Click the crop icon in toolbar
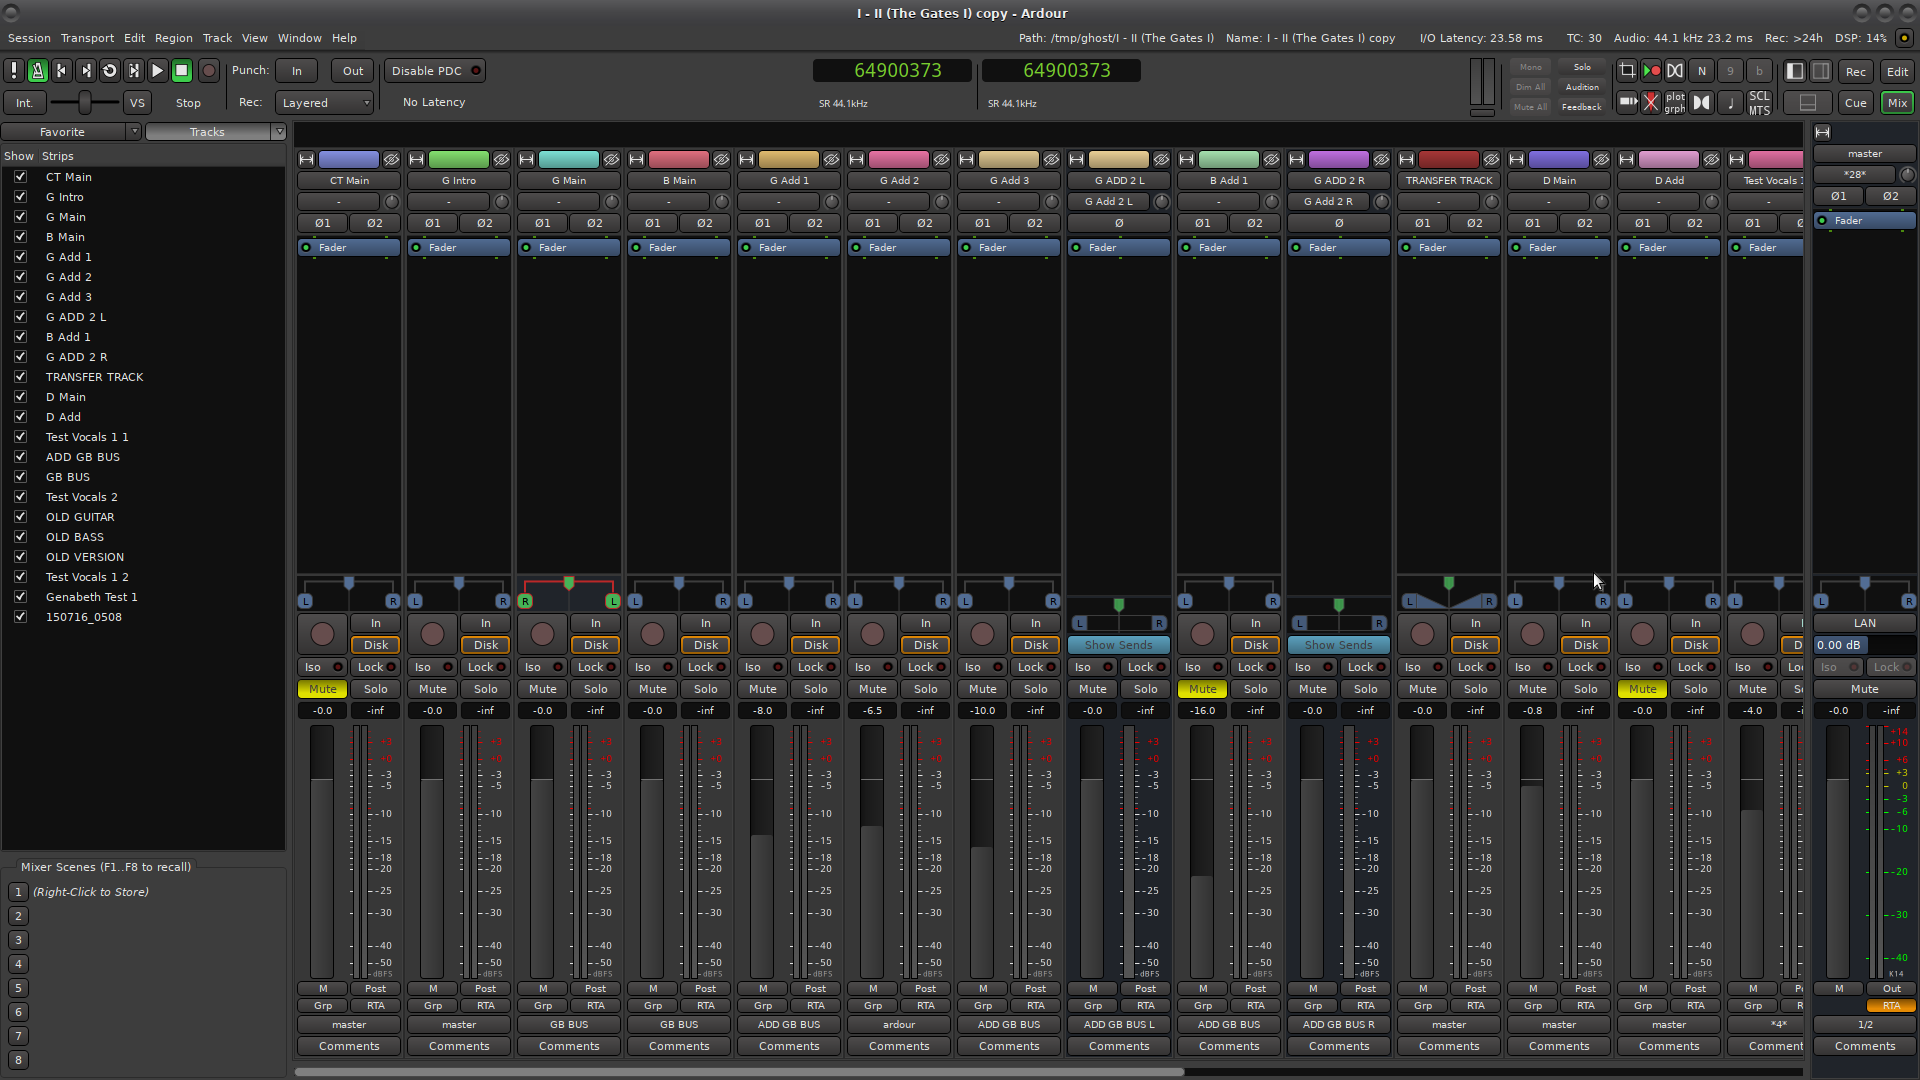This screenshot has width=1920, height=1080. [x=1627, y=71]
